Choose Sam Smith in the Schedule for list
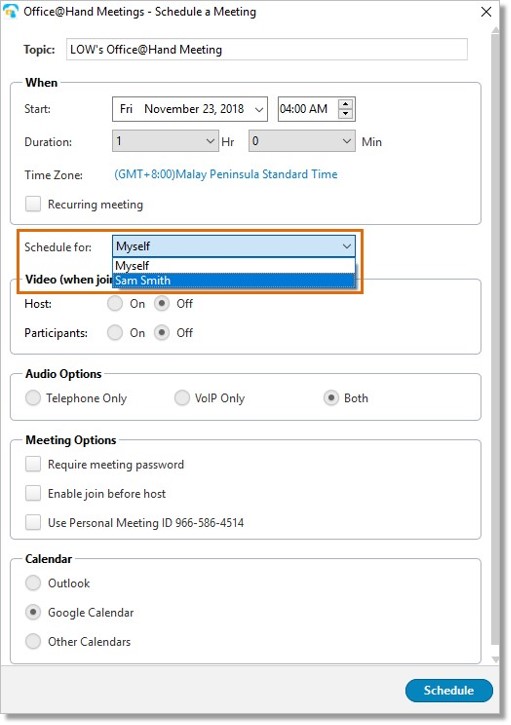Viewport: 511px width, 725px height. [x=234, y=281]
